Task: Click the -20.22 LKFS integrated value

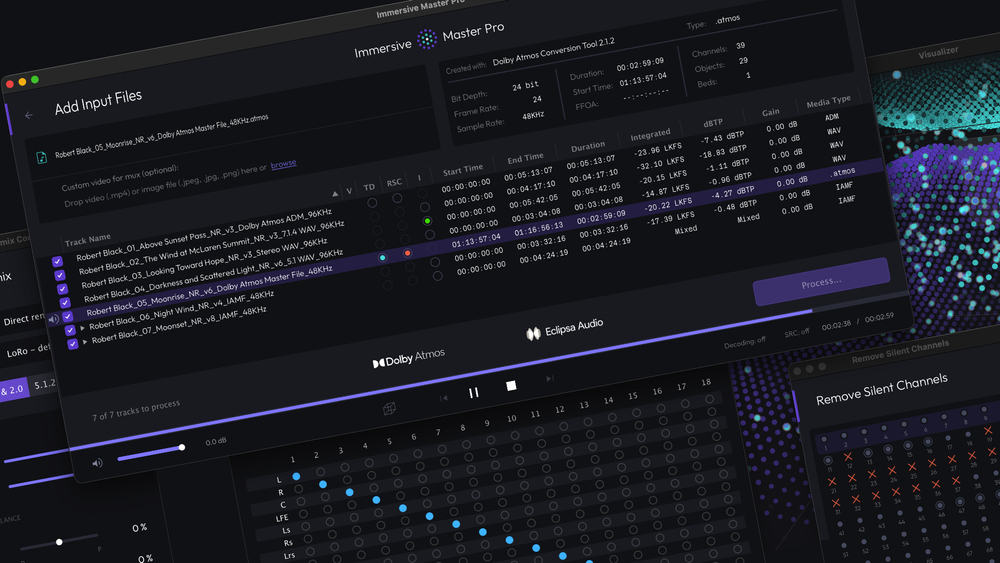Action: point(667,205)
